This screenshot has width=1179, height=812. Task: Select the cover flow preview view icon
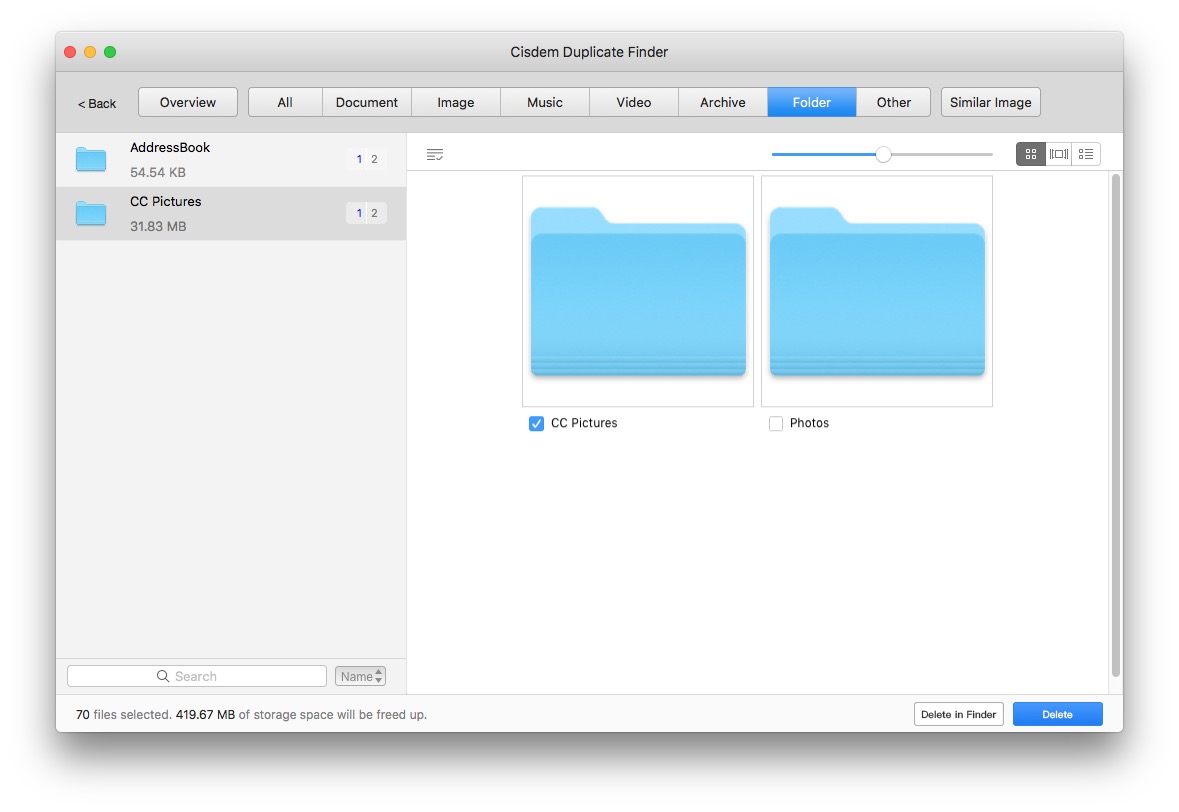pyautogui.click(x=1058, y=153)
